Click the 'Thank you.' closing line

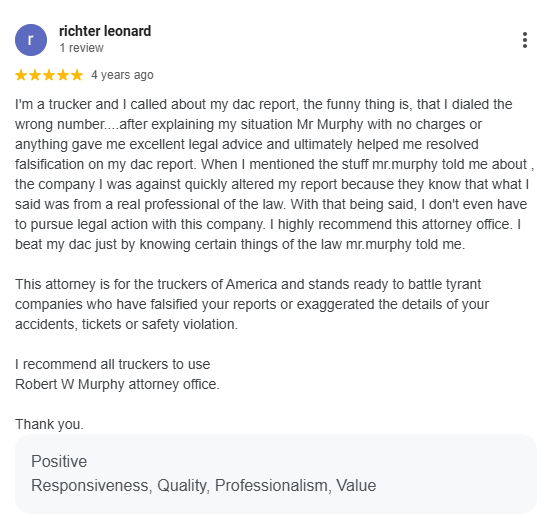click(x=49, y=424)
